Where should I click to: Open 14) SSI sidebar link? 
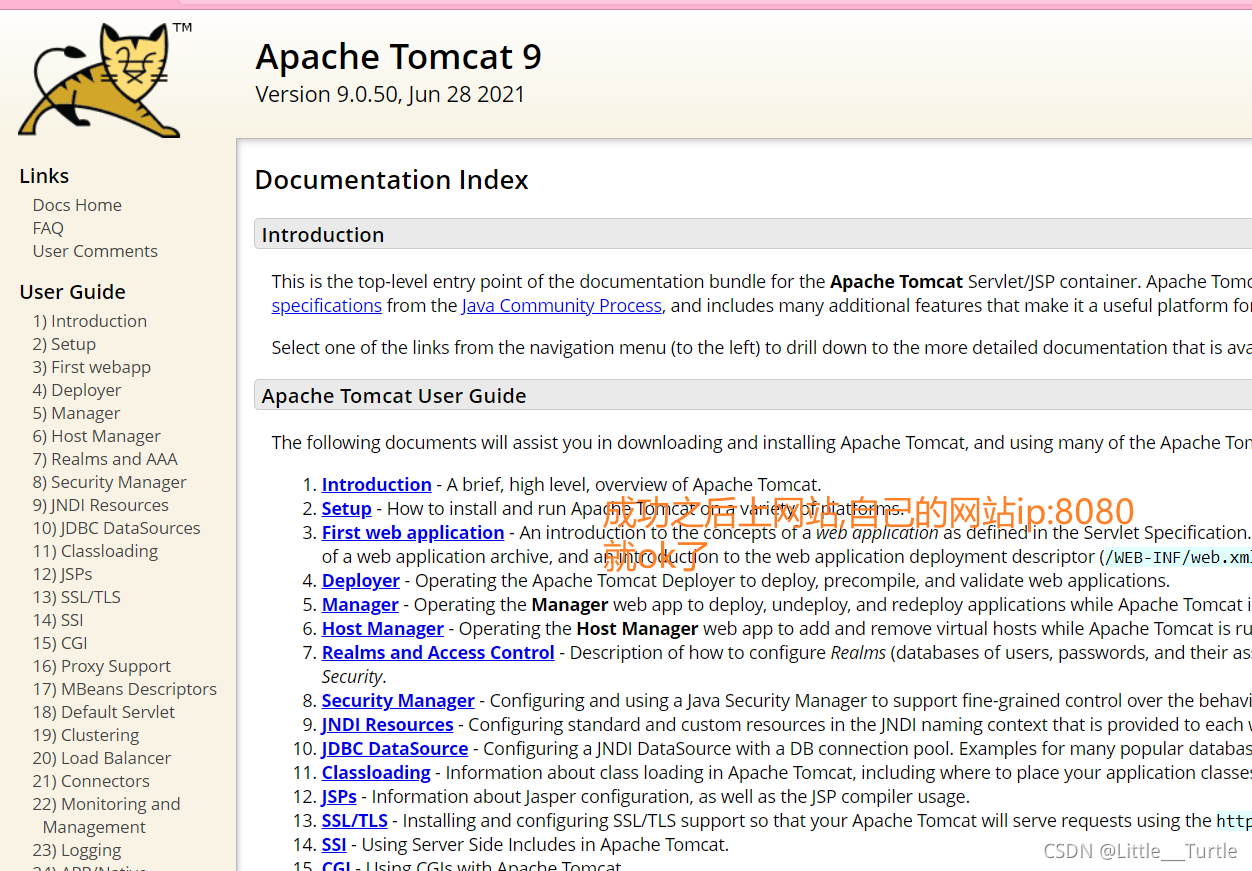coord(58,620)
